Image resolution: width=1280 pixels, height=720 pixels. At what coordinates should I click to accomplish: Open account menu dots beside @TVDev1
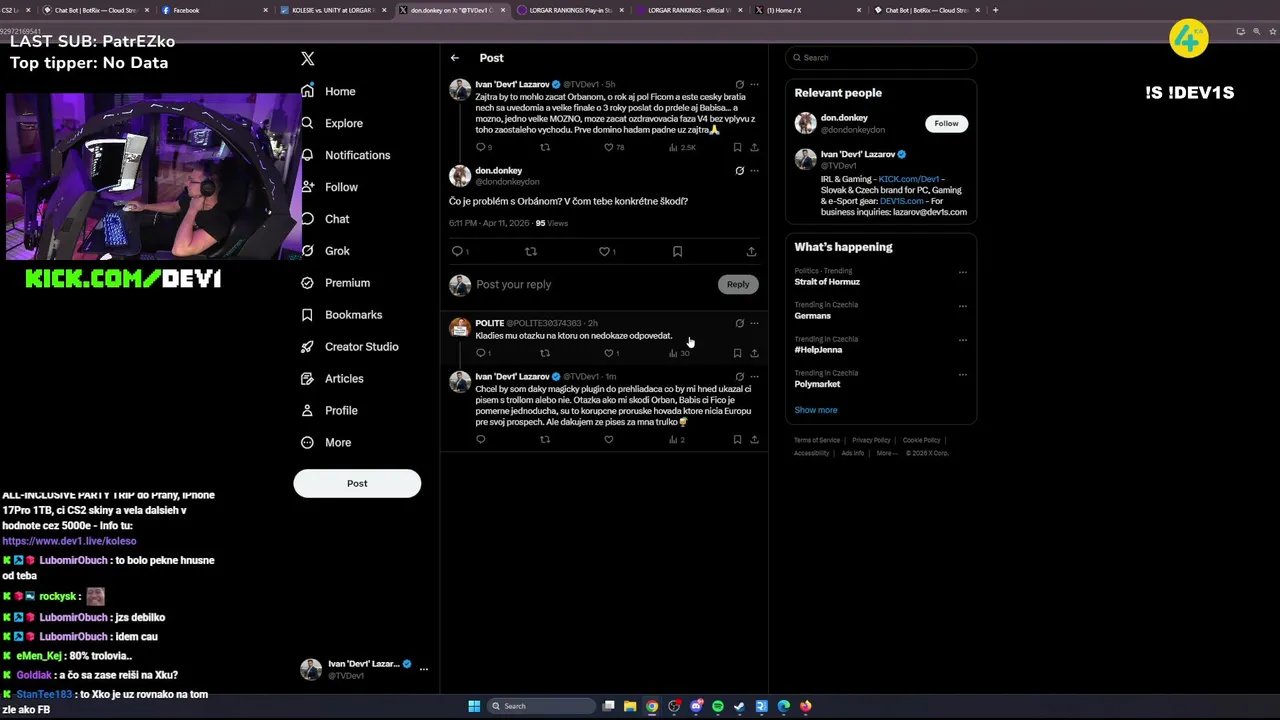(x=424, y=669)
